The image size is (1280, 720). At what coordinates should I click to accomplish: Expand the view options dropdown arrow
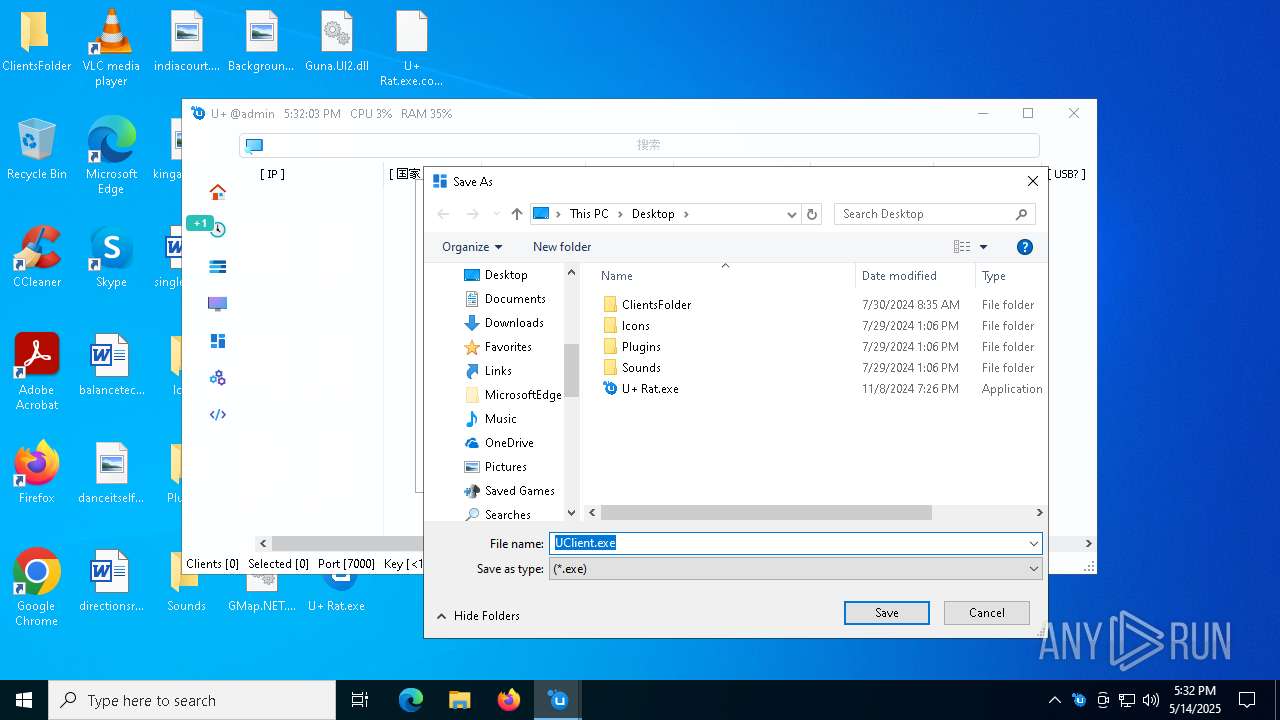pos(983,247)
